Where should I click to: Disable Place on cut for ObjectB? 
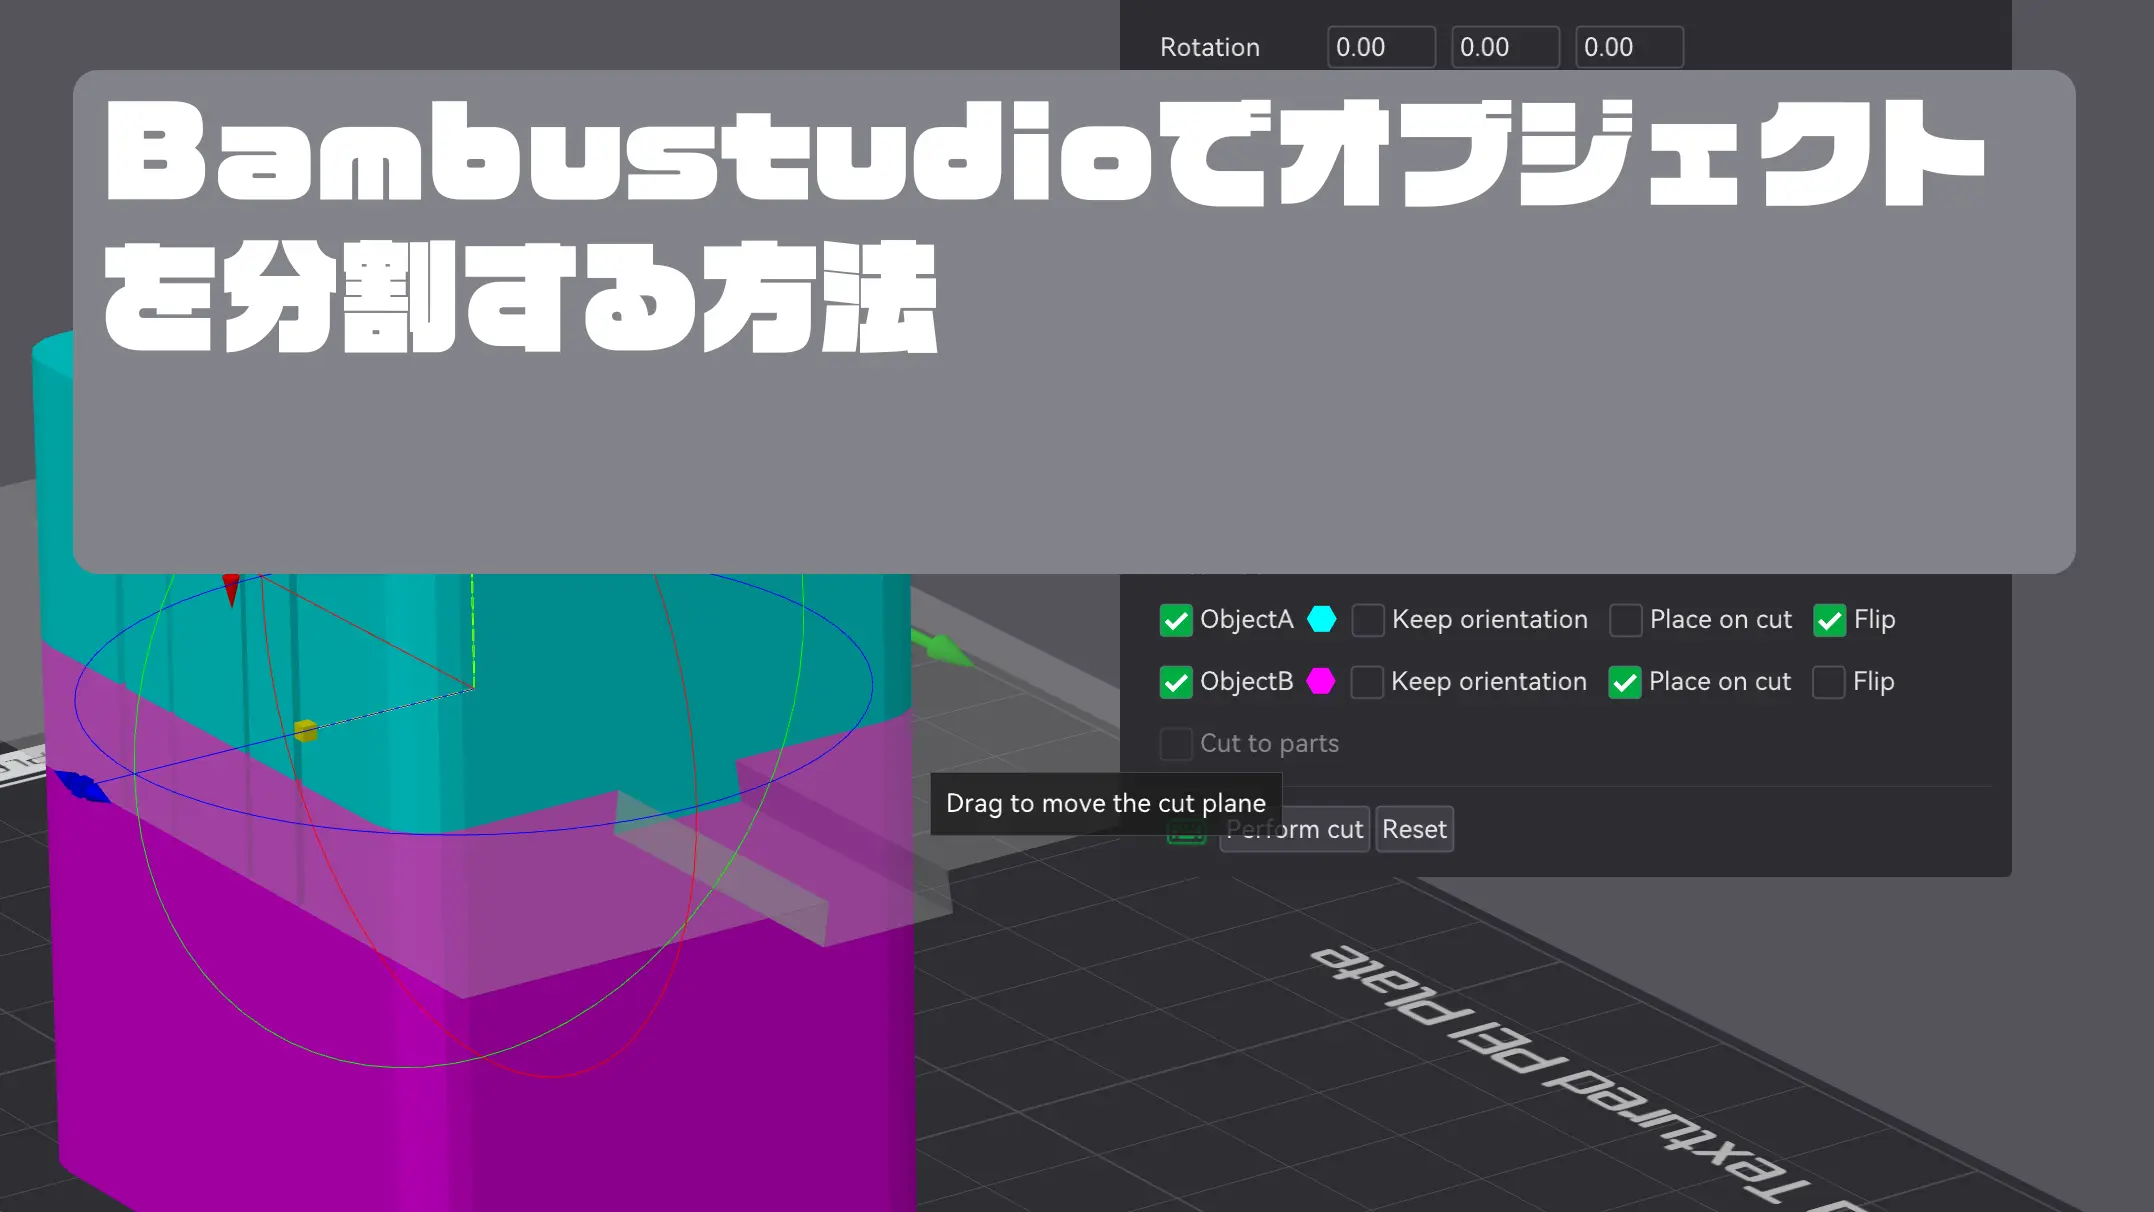point(1625,682)
